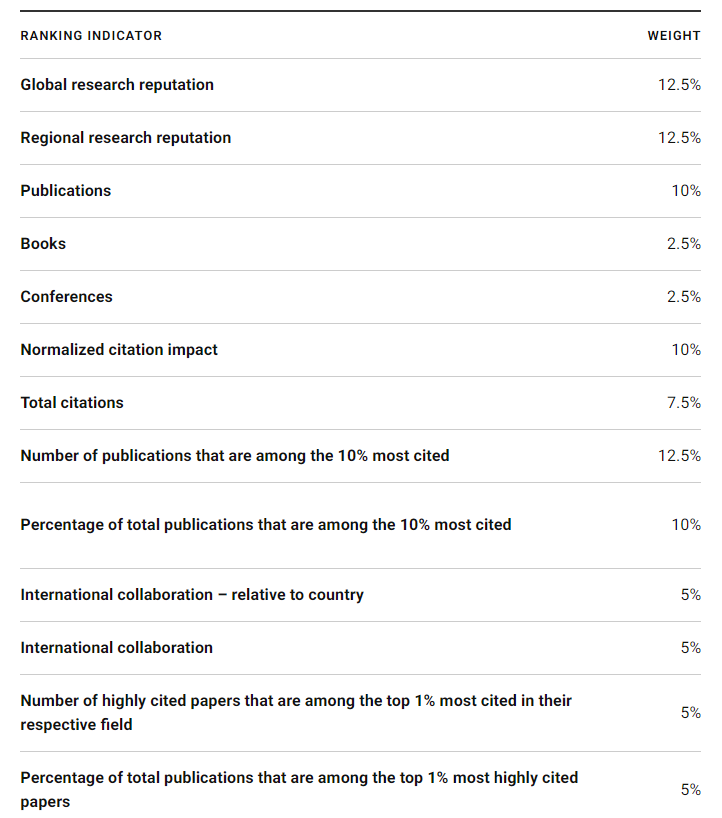Select the Regional research reputation indicator
Image resolution: width=722 pixels, height=818 pixels.
tap(126, 138)
